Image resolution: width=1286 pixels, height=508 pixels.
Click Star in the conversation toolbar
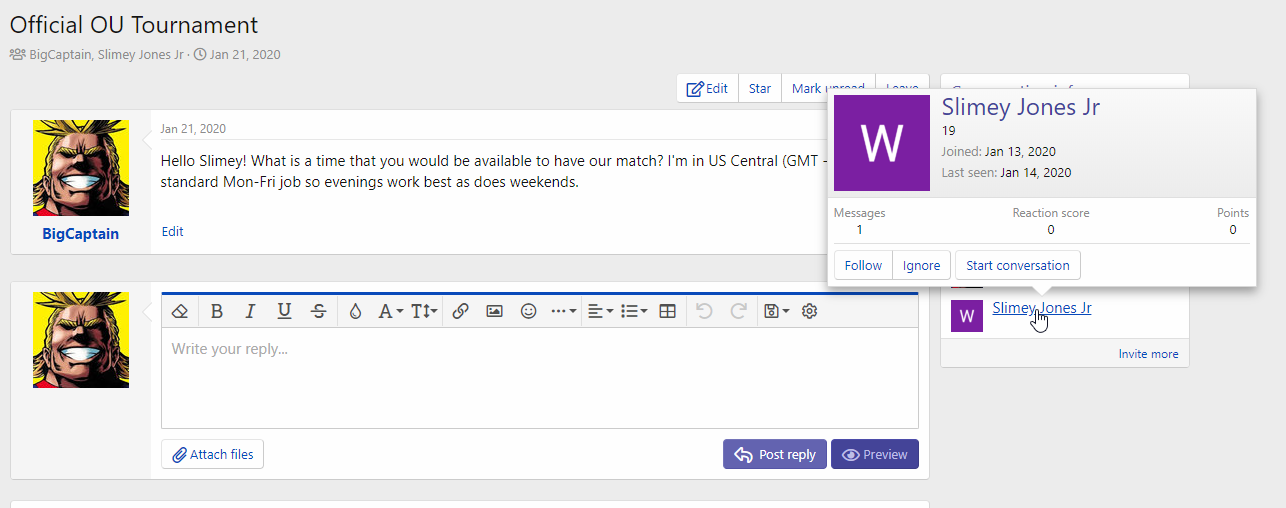(x=760, y=88)
